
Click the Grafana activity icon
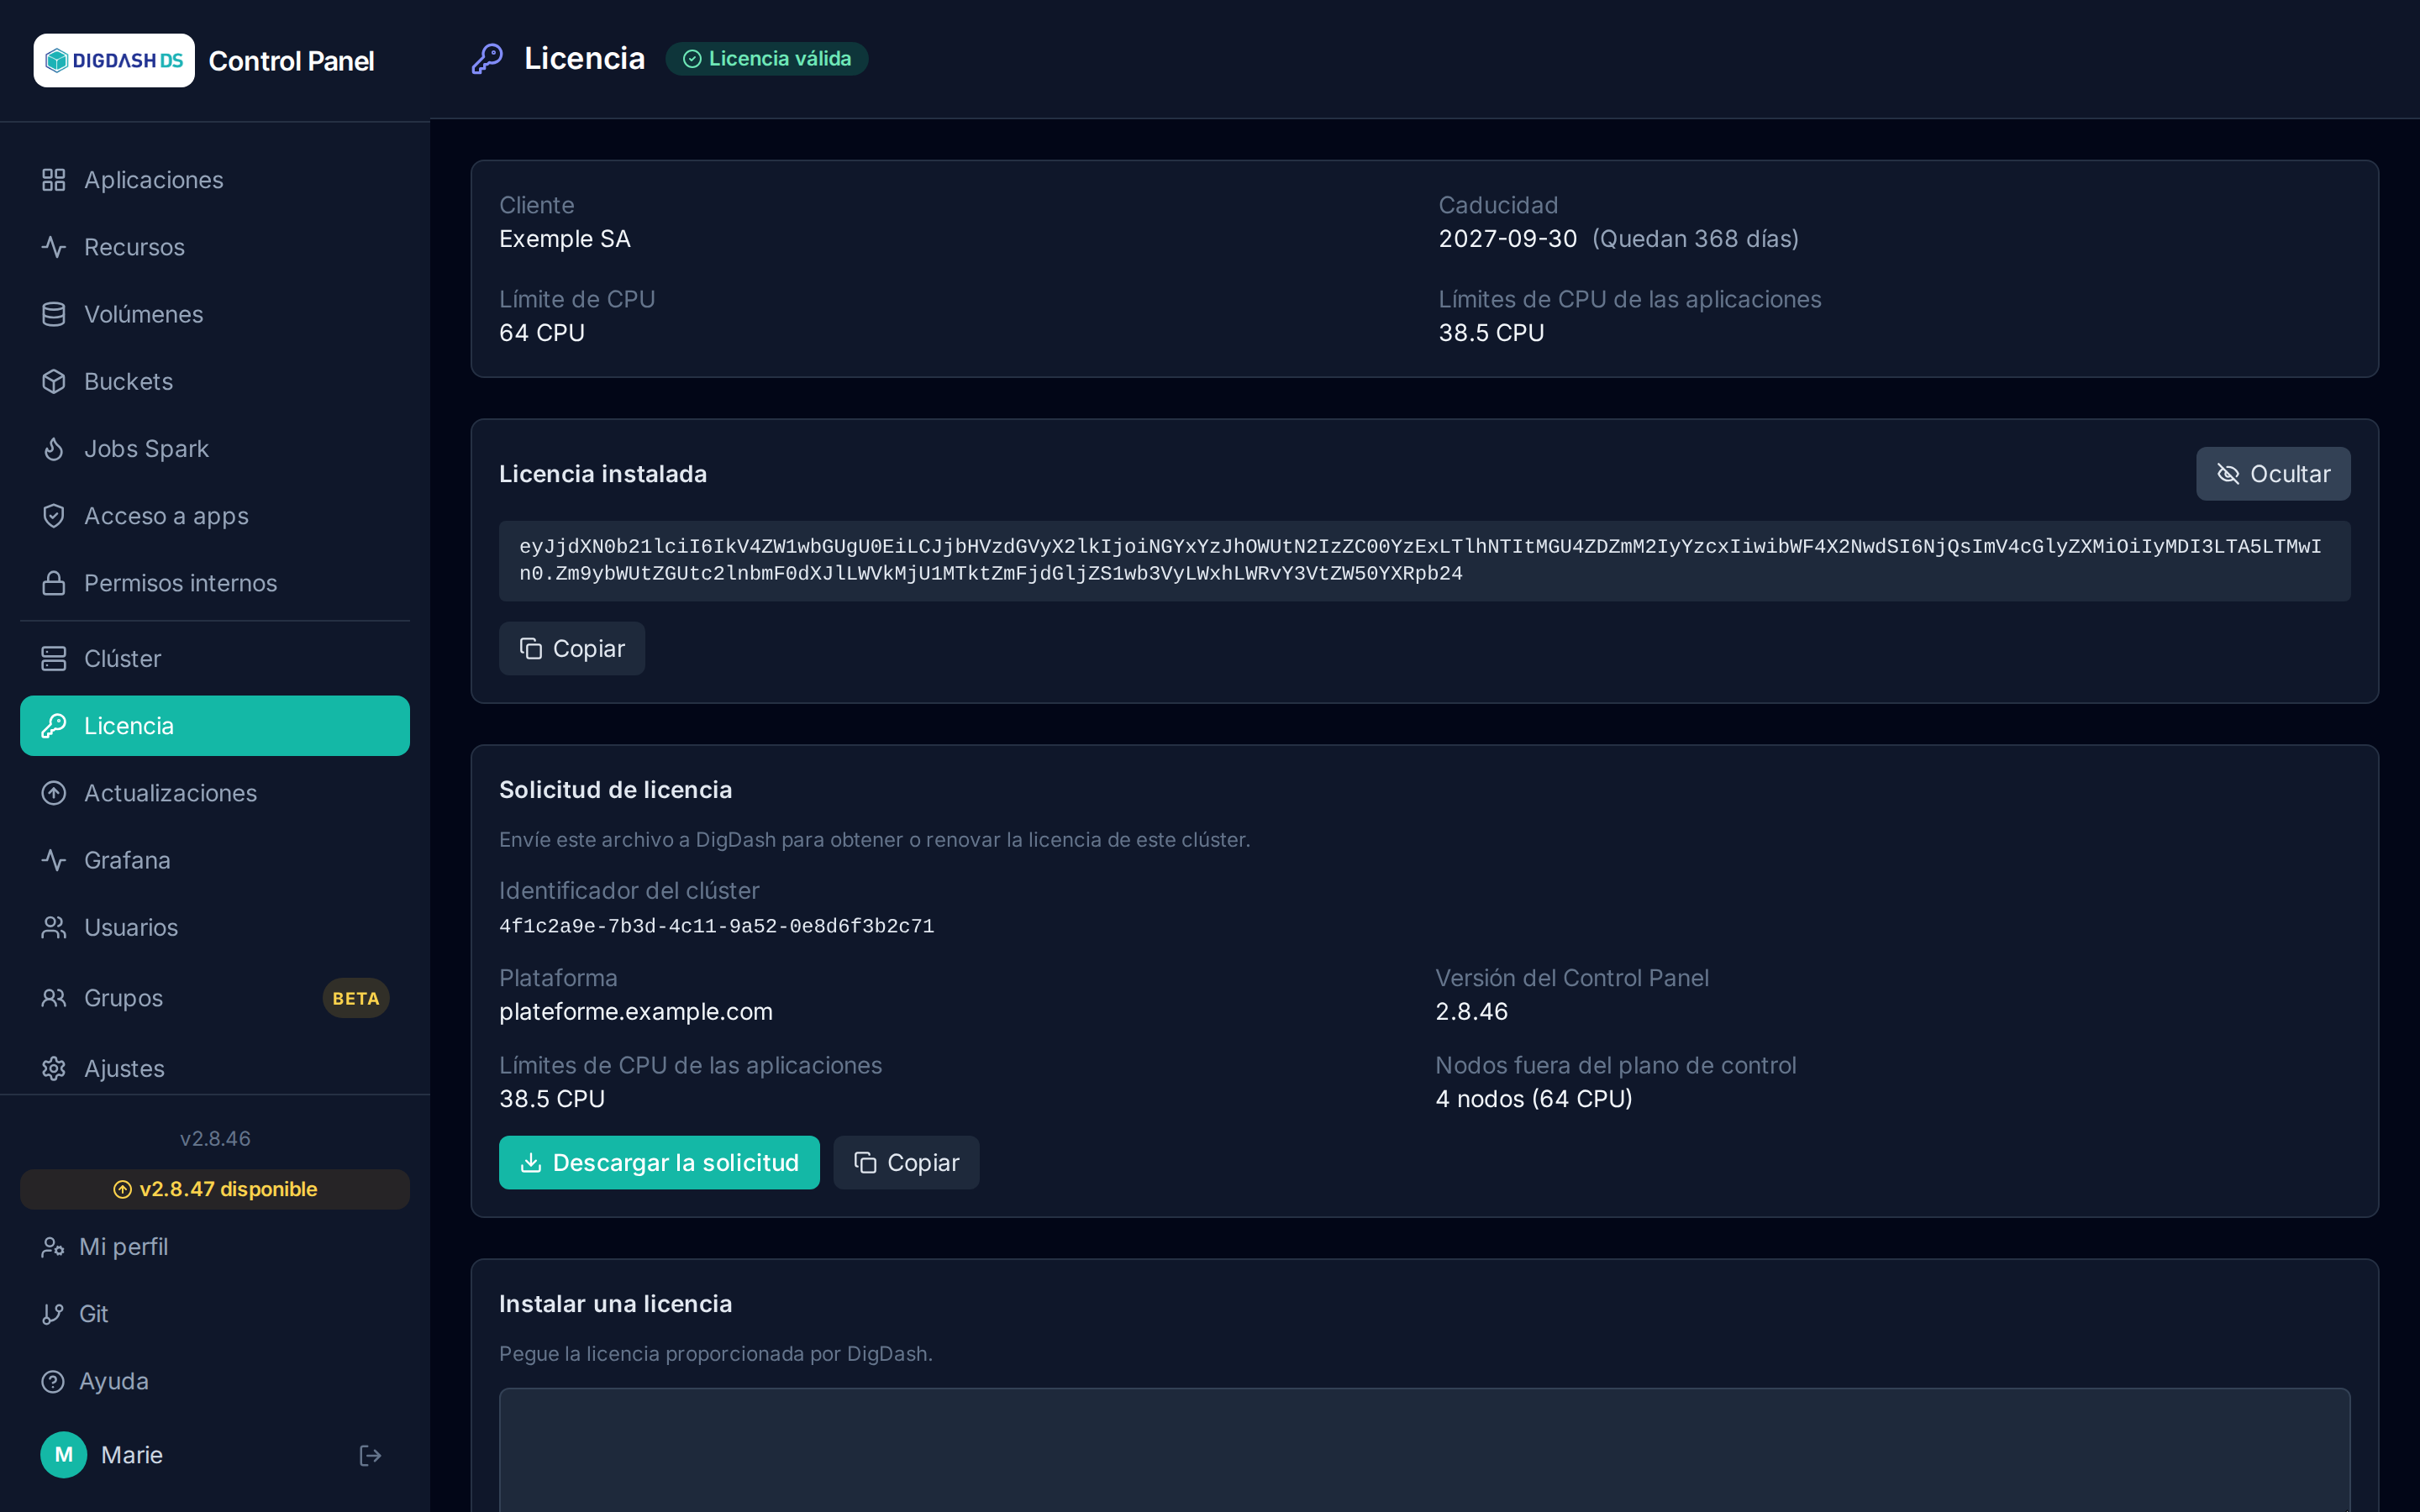(x=54, y=860)
